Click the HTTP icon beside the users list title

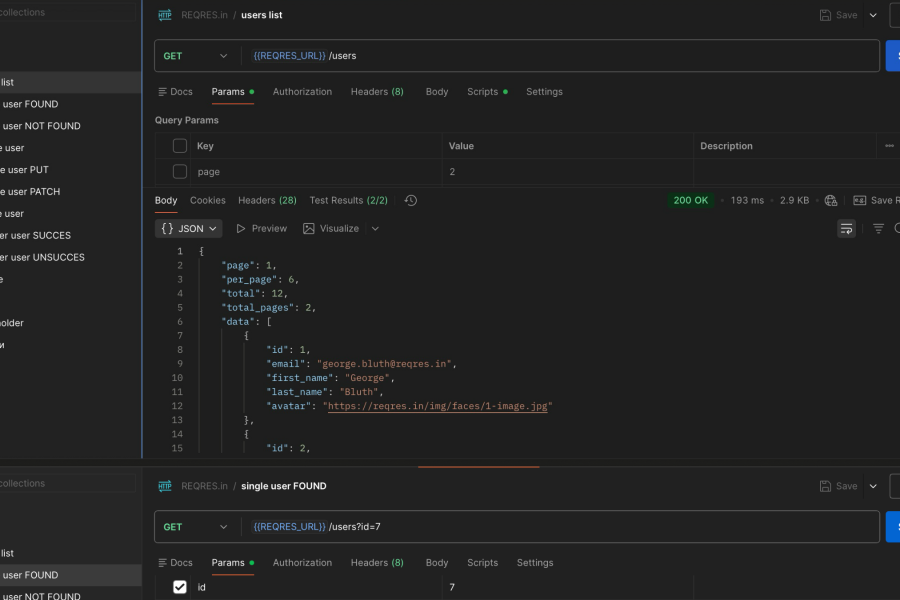[165, 15]
